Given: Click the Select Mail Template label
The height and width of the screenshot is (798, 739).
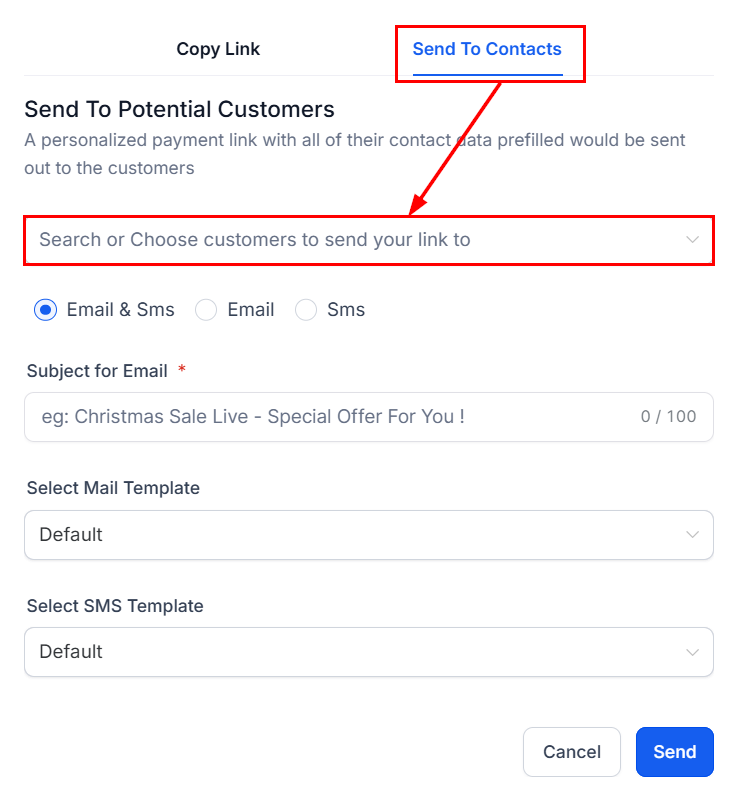Looking at the screenshot, I should click(113, 488).
